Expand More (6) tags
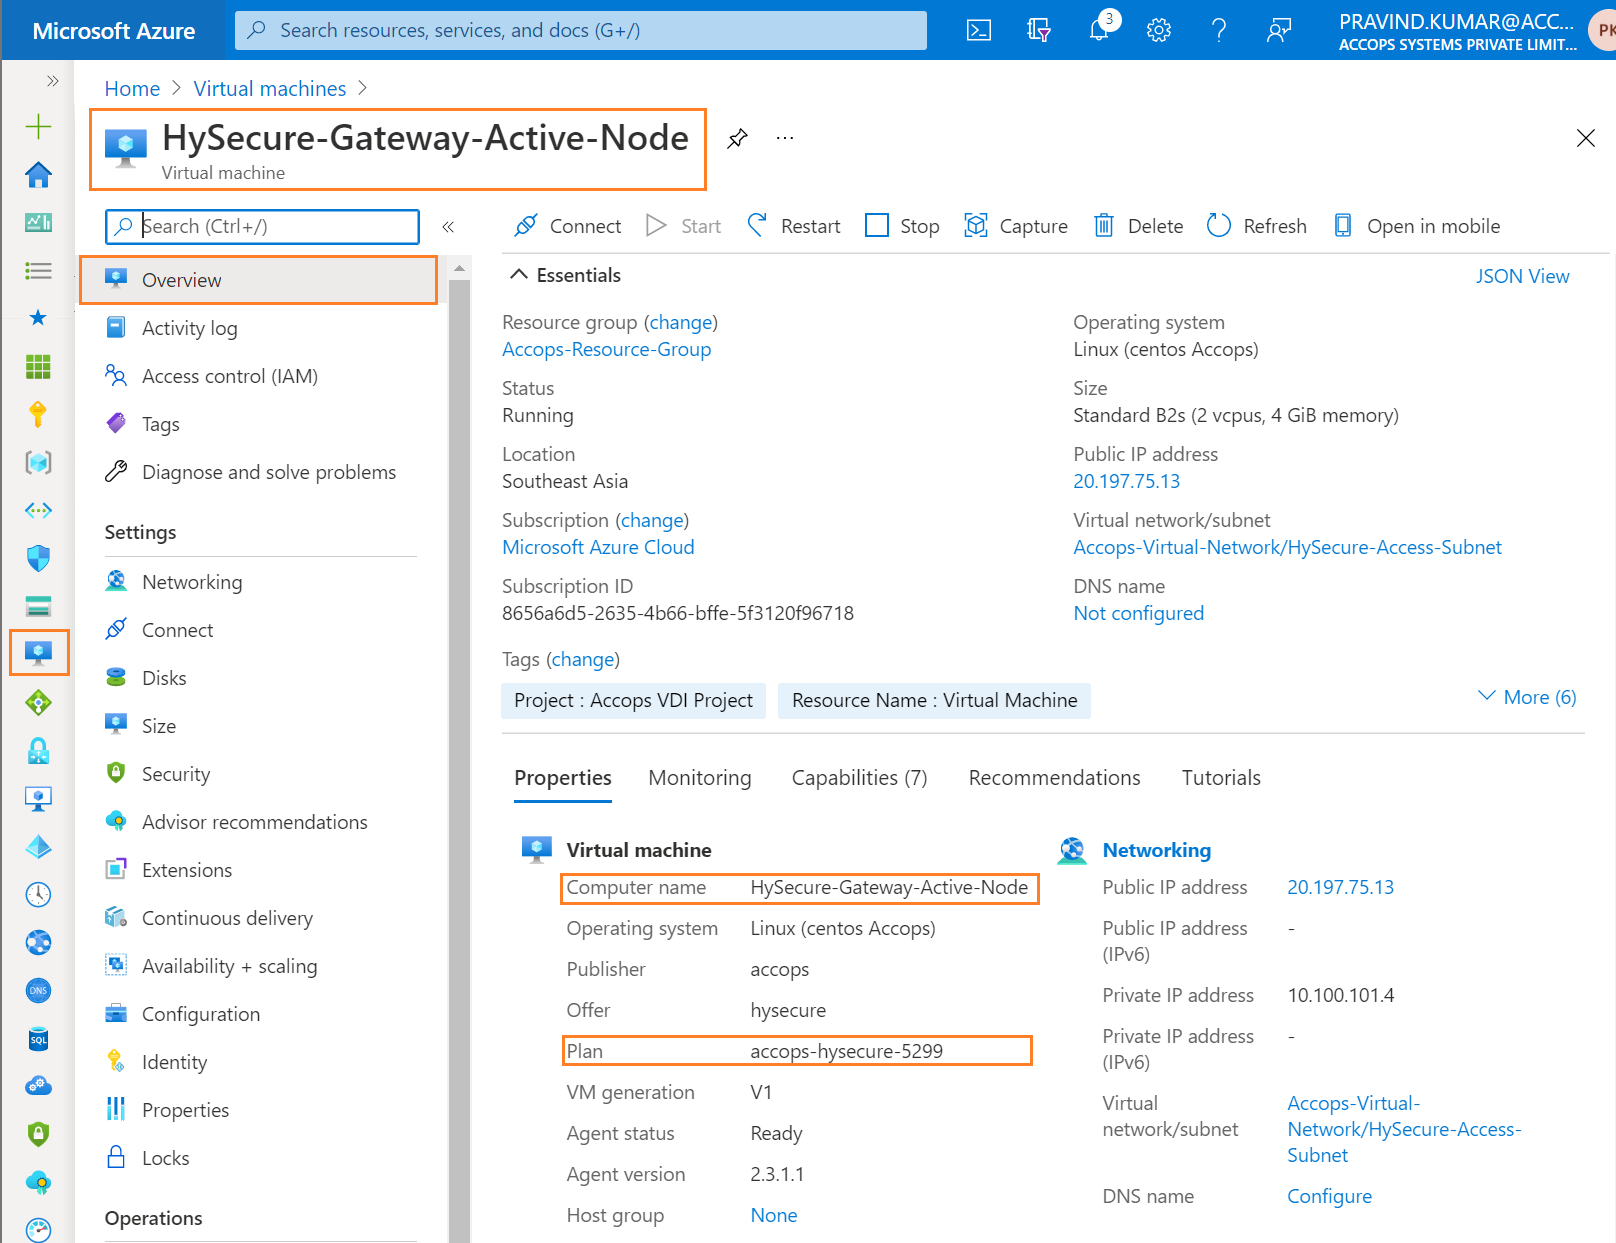Viewport: 1616px width, 1243px height. click(1527, 697)
